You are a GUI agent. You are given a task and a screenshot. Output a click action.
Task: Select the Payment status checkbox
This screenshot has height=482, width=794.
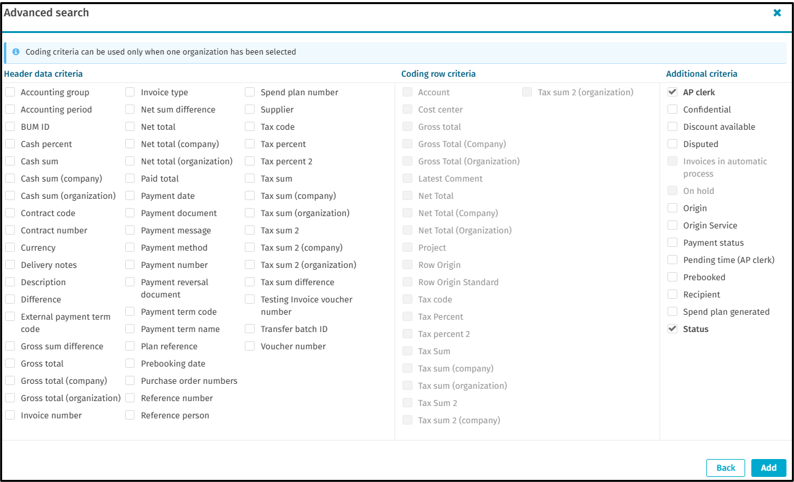click(x=673, y=243)
